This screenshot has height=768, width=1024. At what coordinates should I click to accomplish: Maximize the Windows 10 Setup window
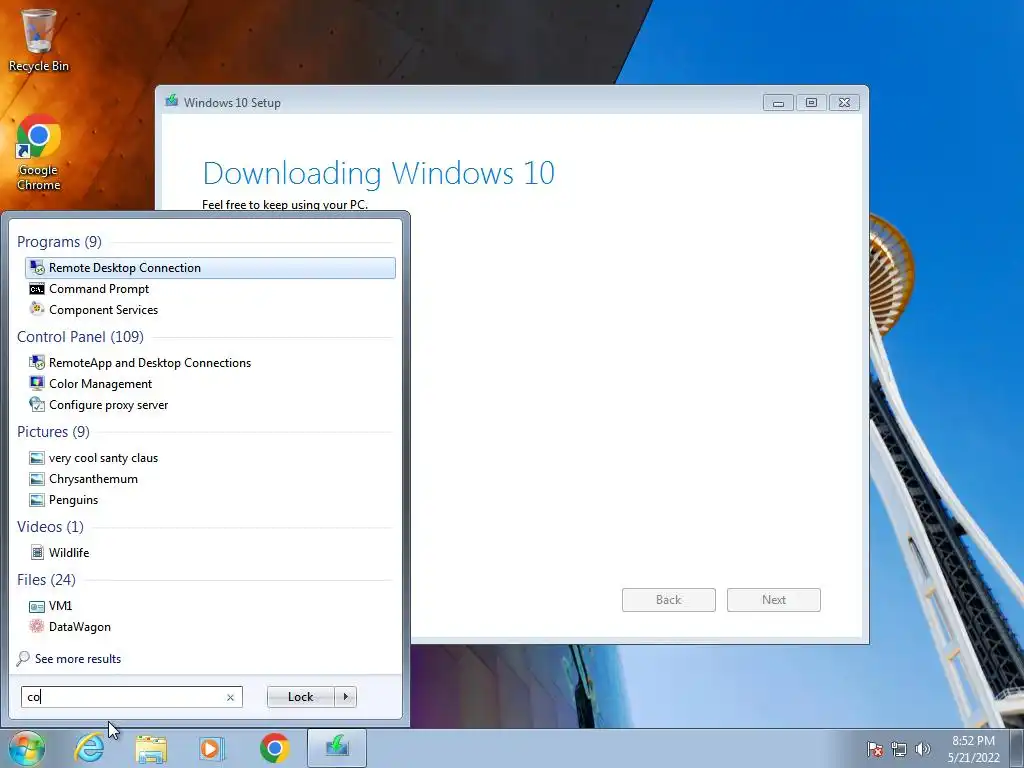[811, 103]
